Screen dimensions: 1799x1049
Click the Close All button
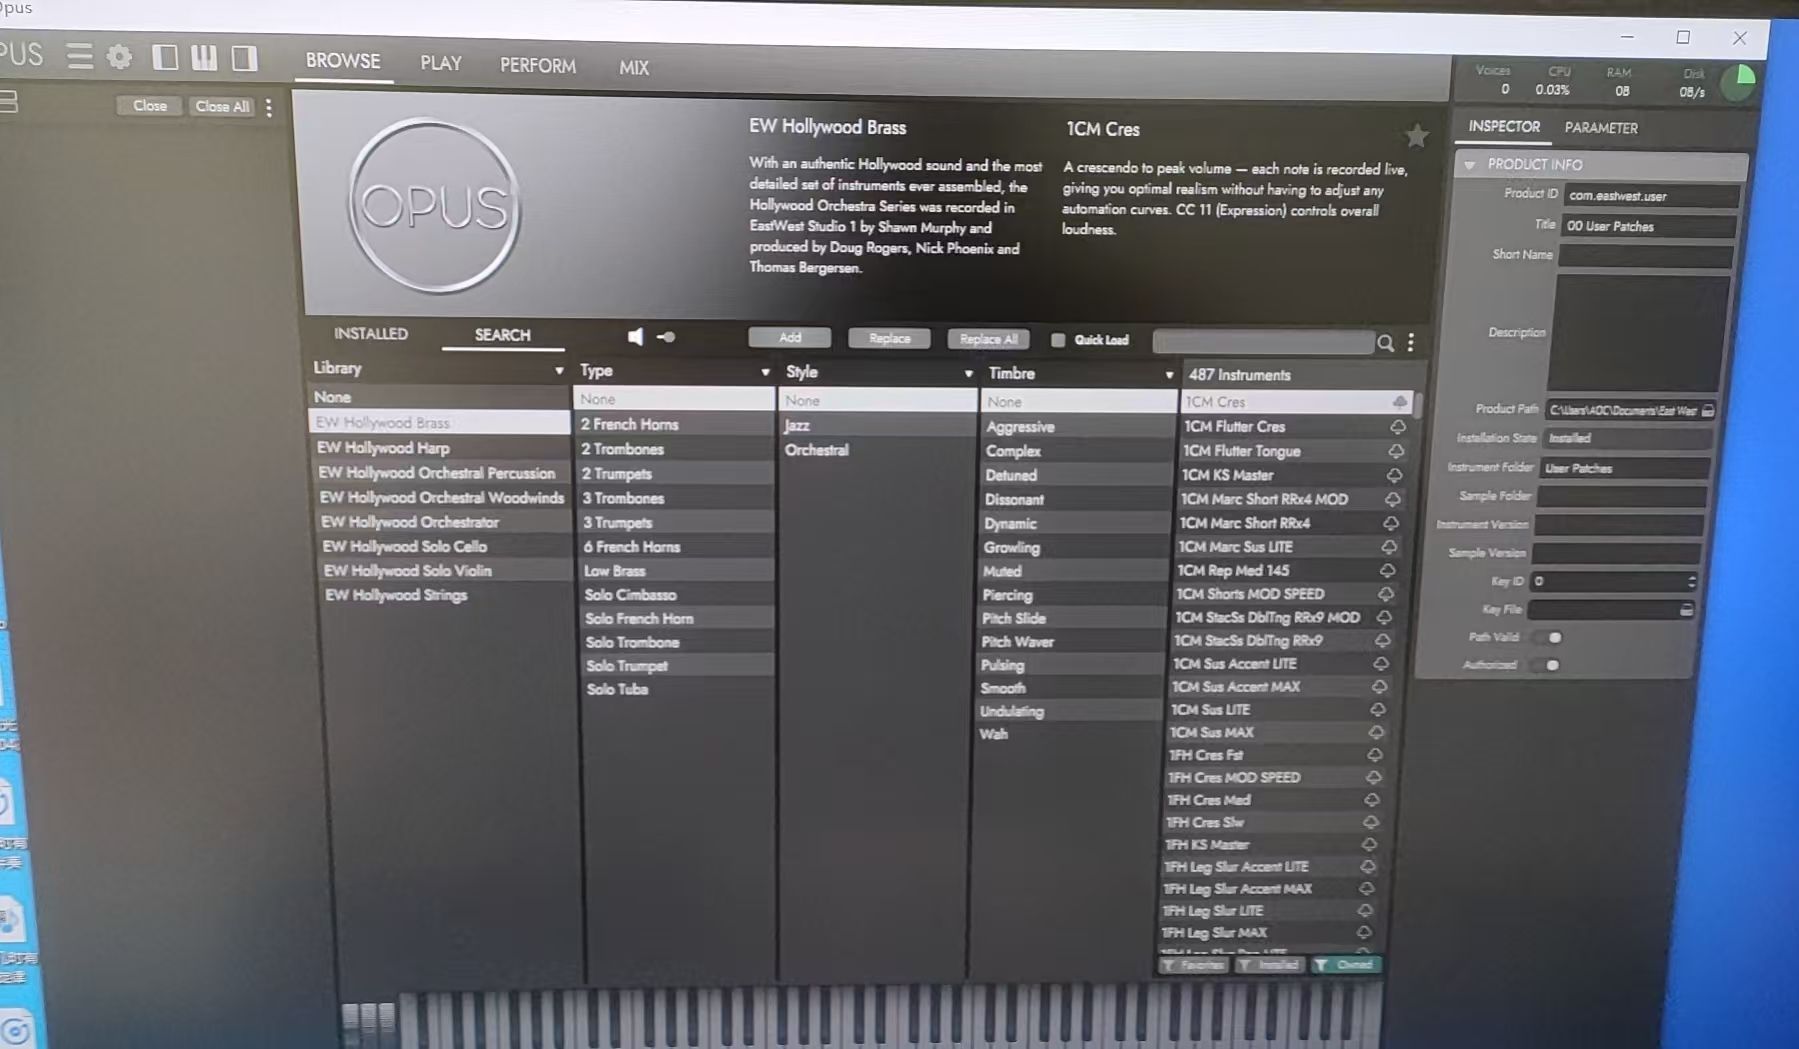coord(222,106)
